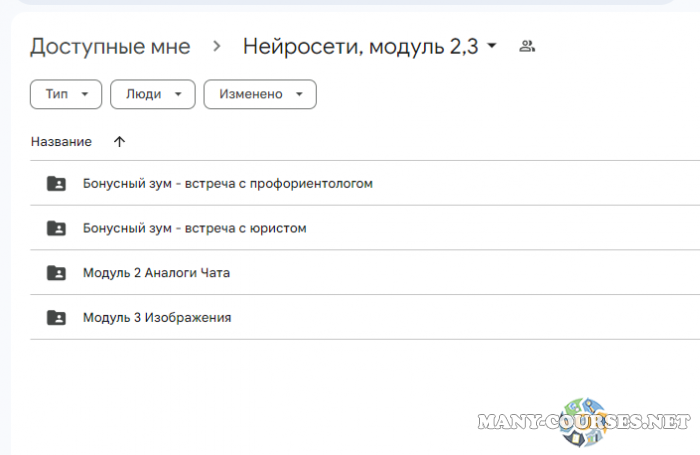Click the shared folder icon for встреча с юристом
The height and width of the screenshot is (455, 700).
57,228
